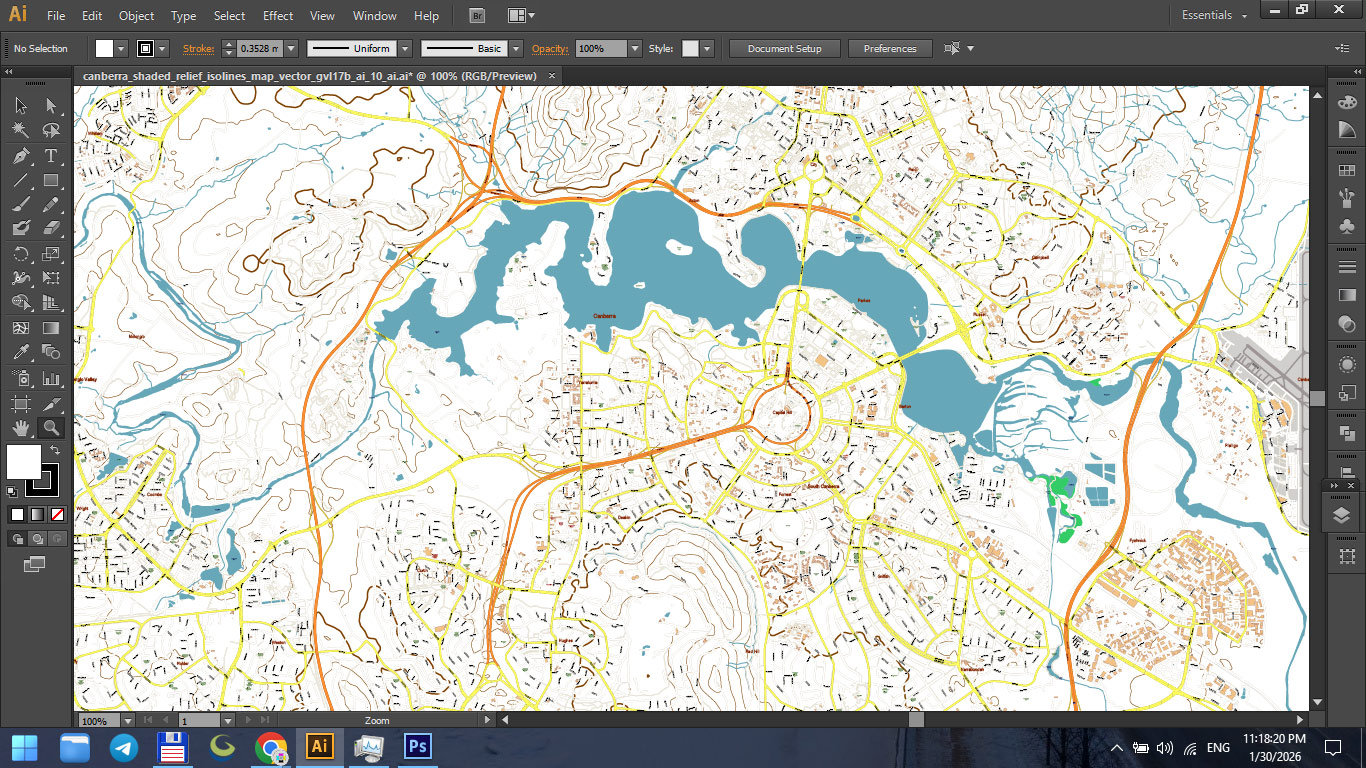Activate the Magic Wand tool

pyautogui.click(x=20, y=130)
